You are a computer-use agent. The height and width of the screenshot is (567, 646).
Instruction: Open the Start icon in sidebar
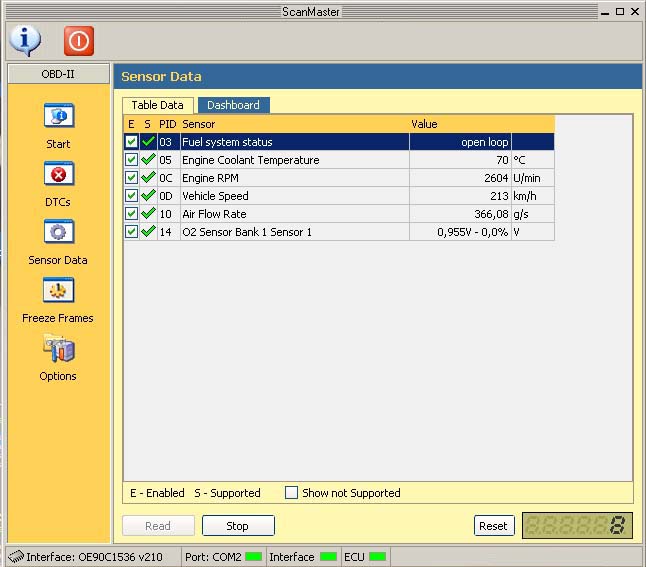(x=59, y=116)
